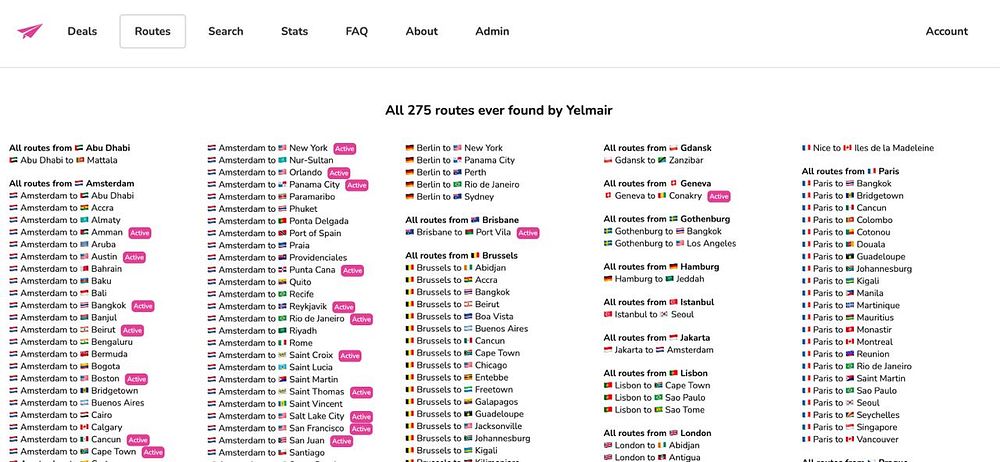This screenshot has height=462, width=1000.
Task: Open Amsterdam to New York route
Action: coord(268,148)
